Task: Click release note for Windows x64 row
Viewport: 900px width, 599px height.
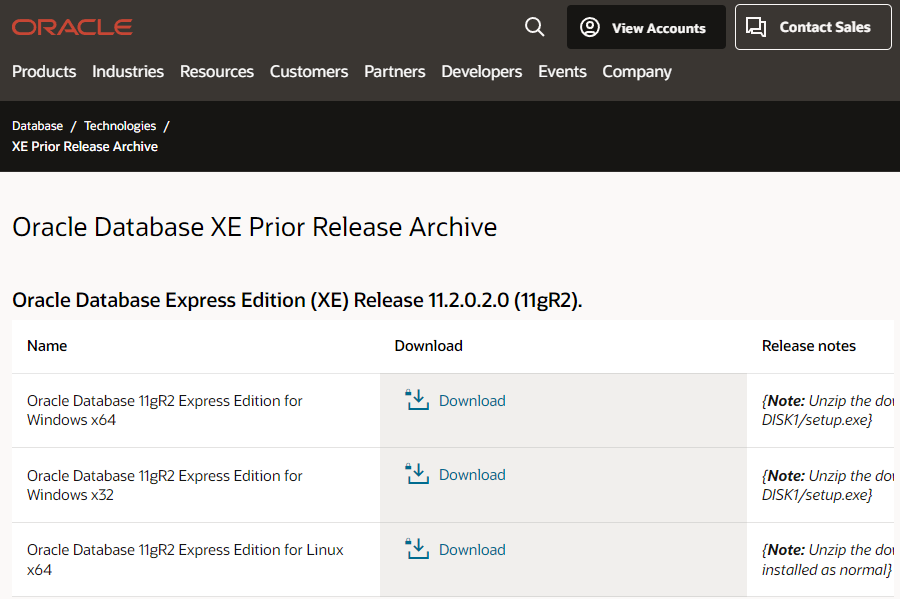Action: 827,410
